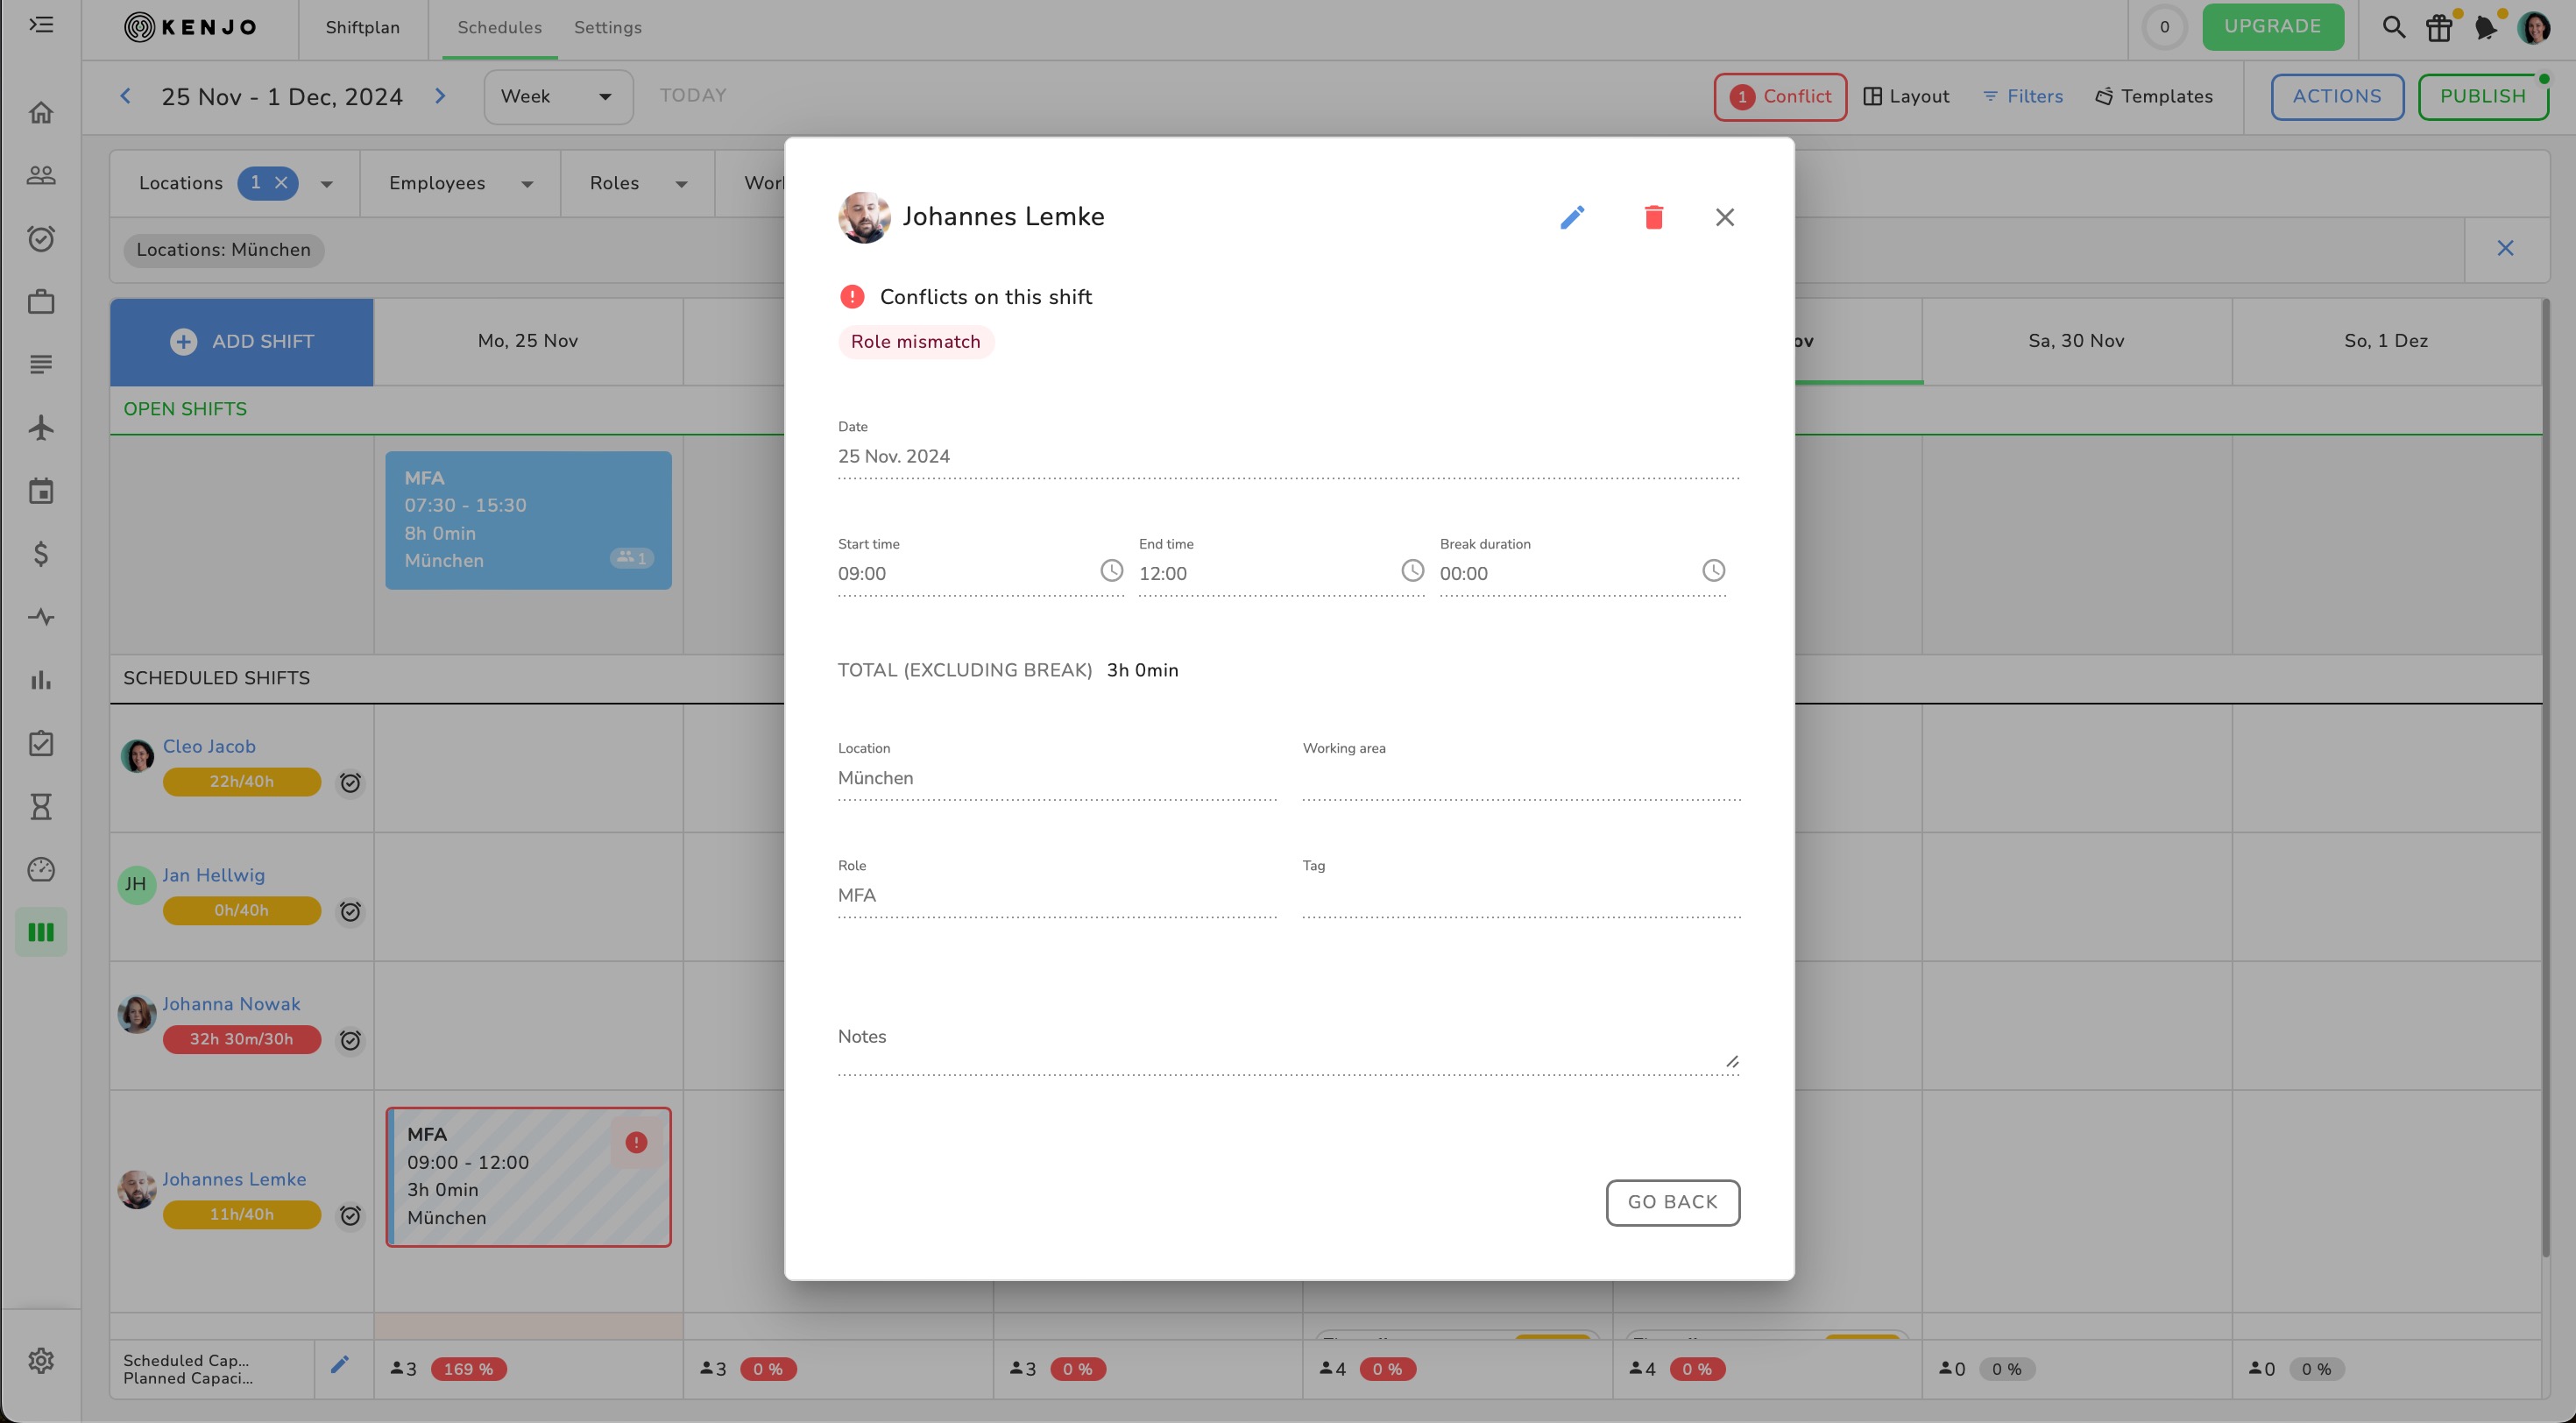Click alarm clock icon next to Cleo Jacob

[350, 783]
